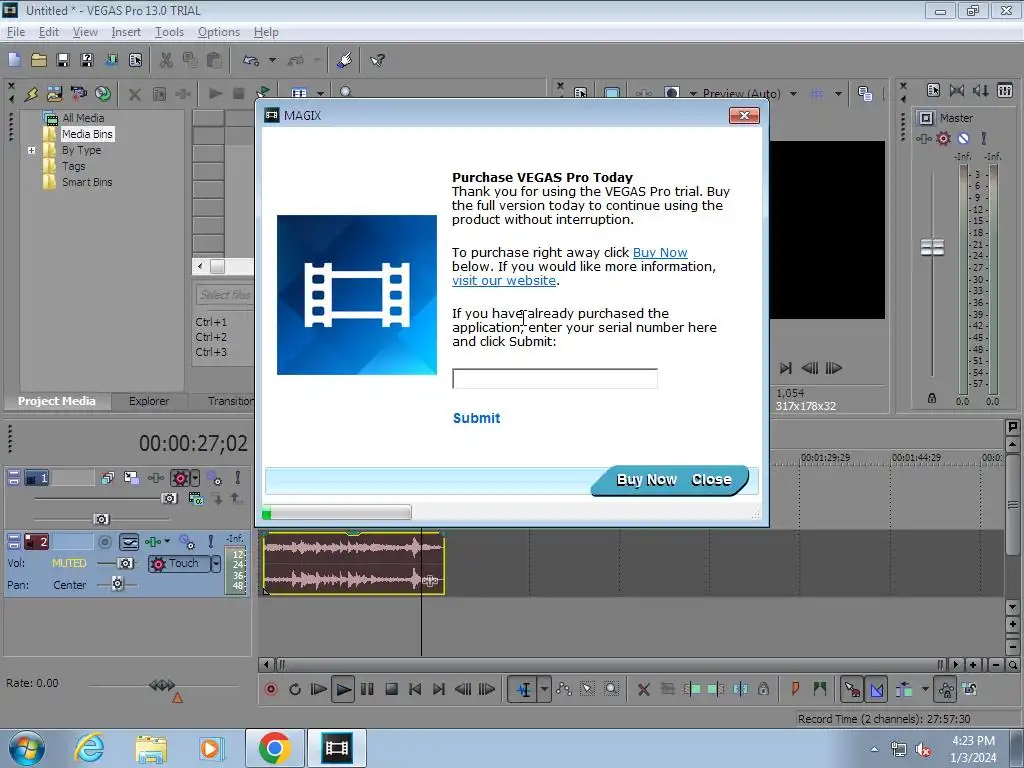Toggle Loop Playback in transport bar
This screenshot has width=1024, height=768.
point(295,690)
